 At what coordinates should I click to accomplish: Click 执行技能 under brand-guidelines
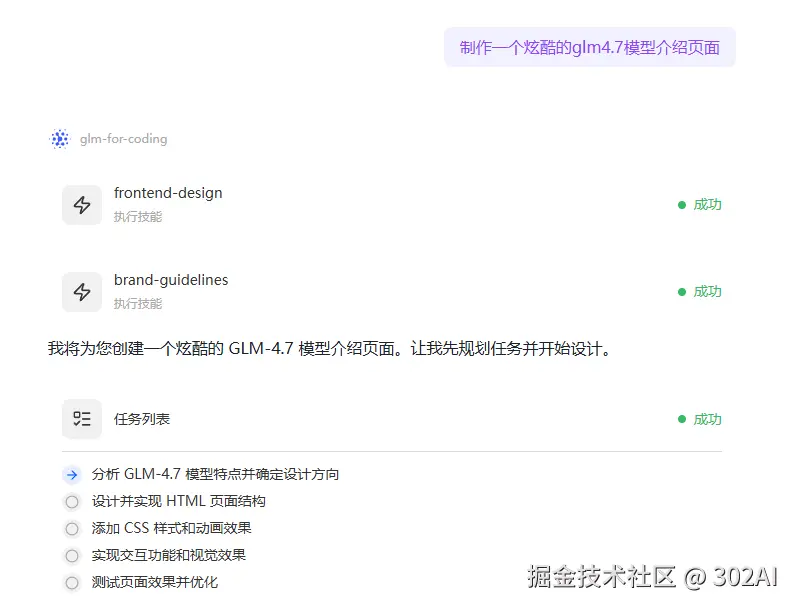(x=138, y=304)
